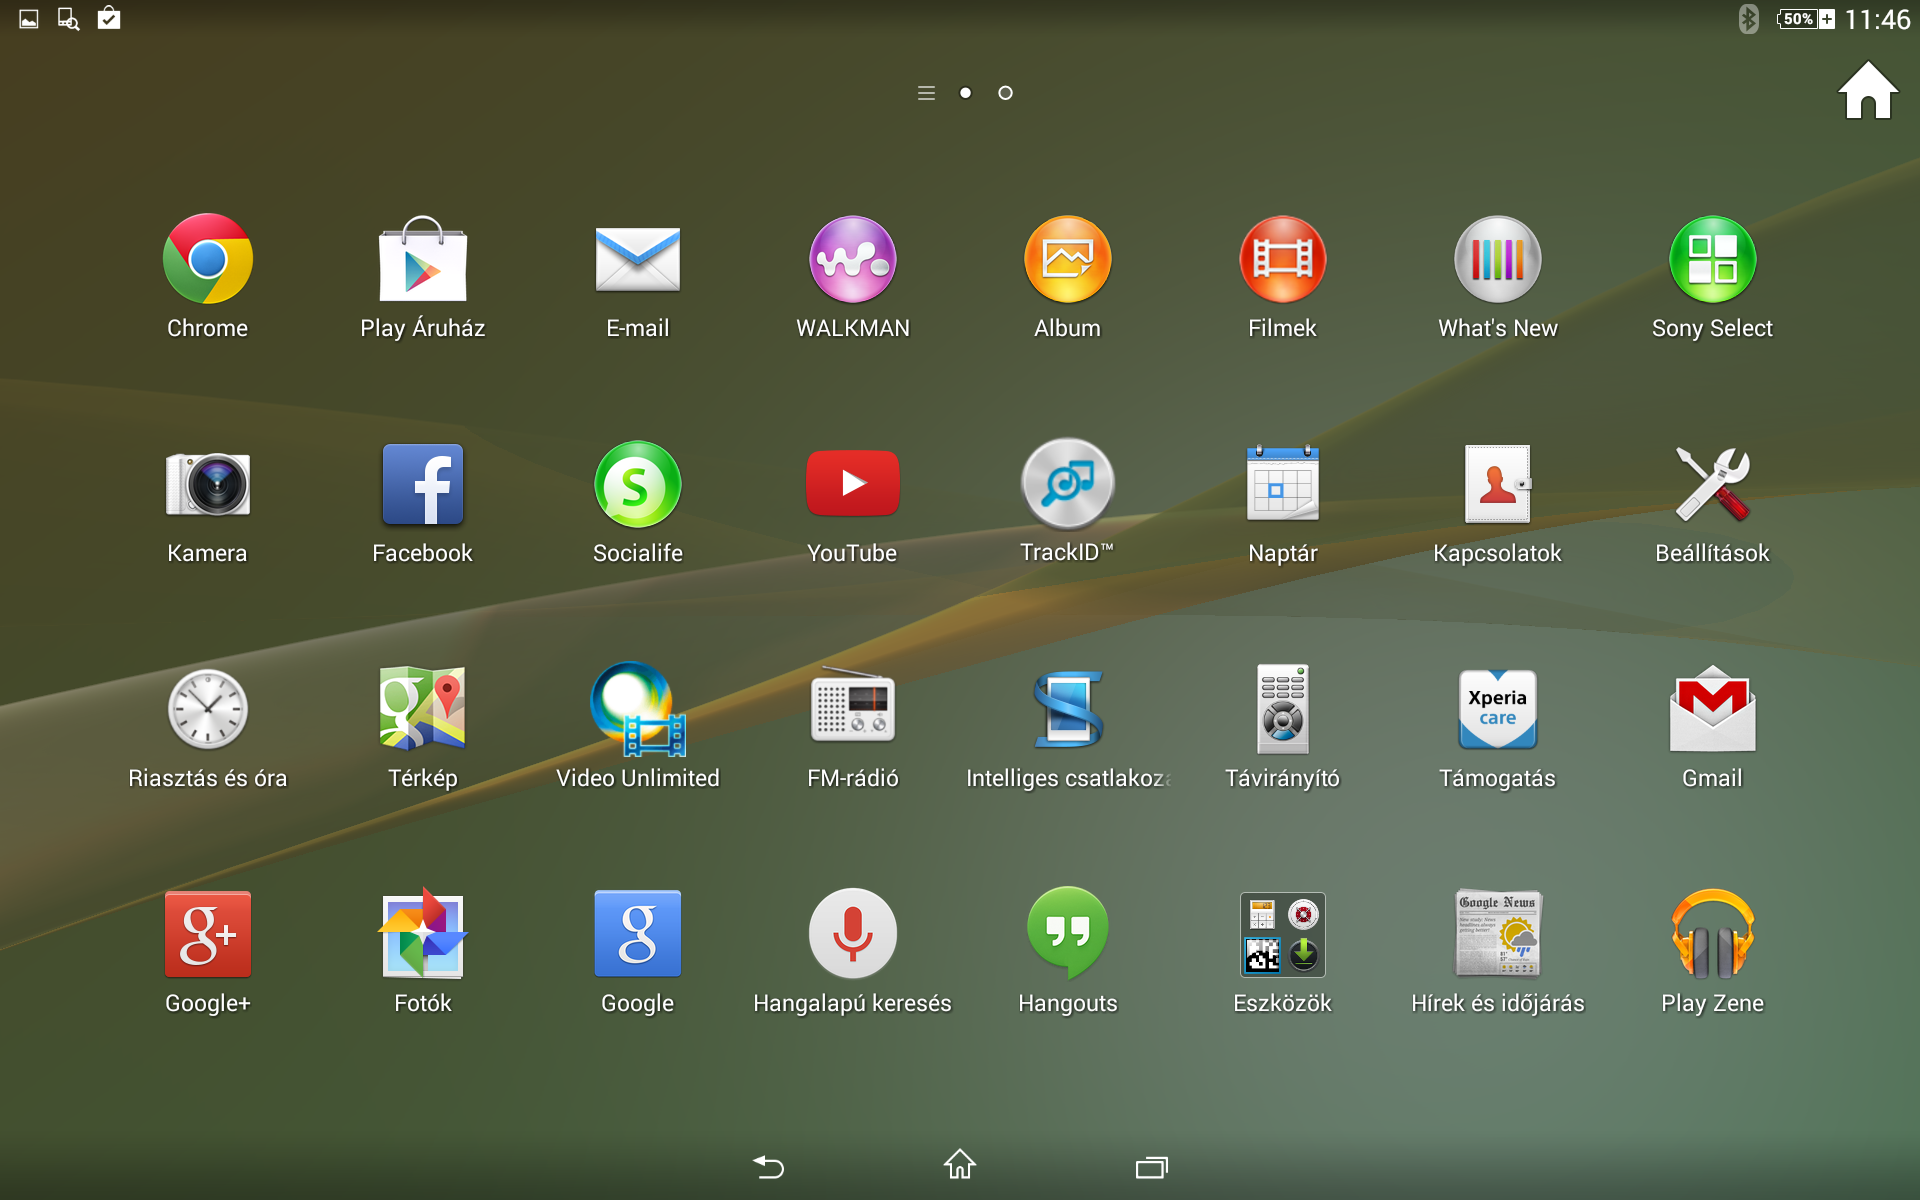Launch Play Áruház store
This screenshot has width=1920, height=1200.
tap(423, 259)
